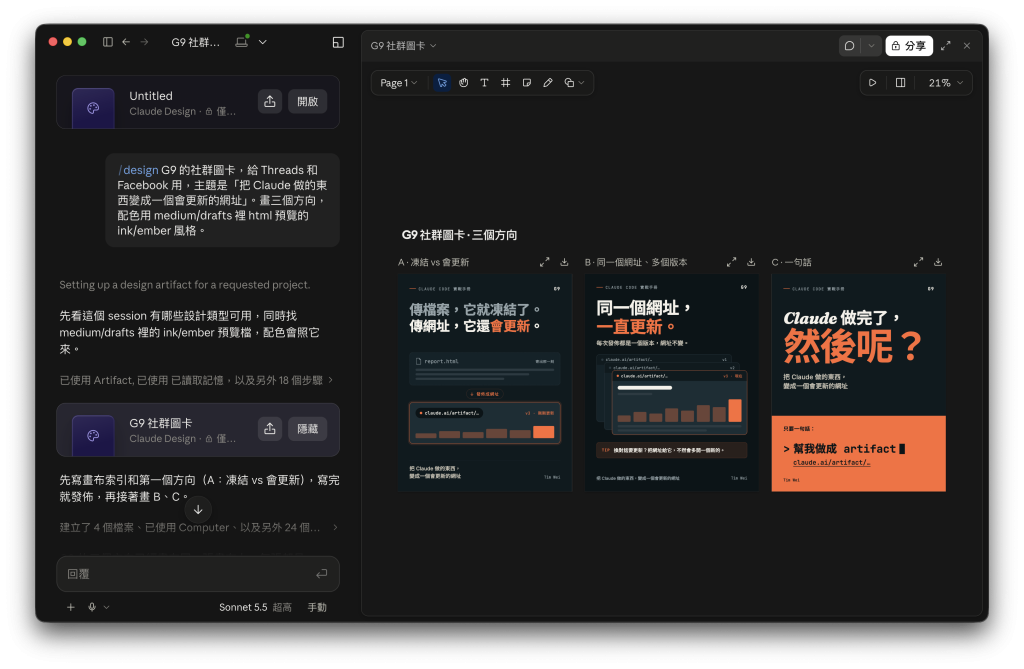The height and width of the screenshot is (669, 1024).
Task: Expand card A 凍結 vs 會更新
Action: (545, 262)
